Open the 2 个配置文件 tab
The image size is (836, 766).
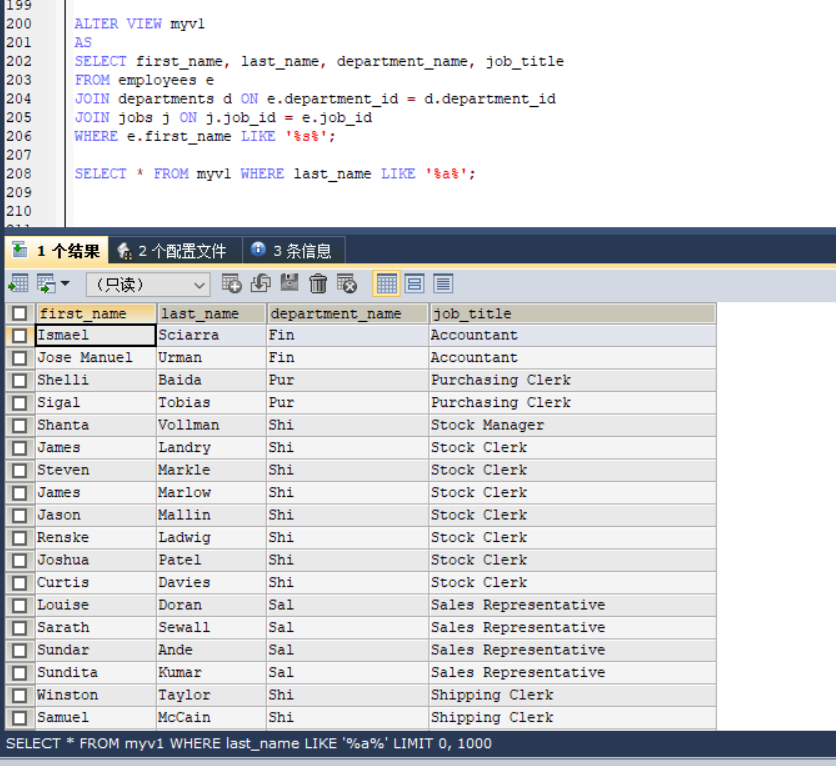coord(176,251)
